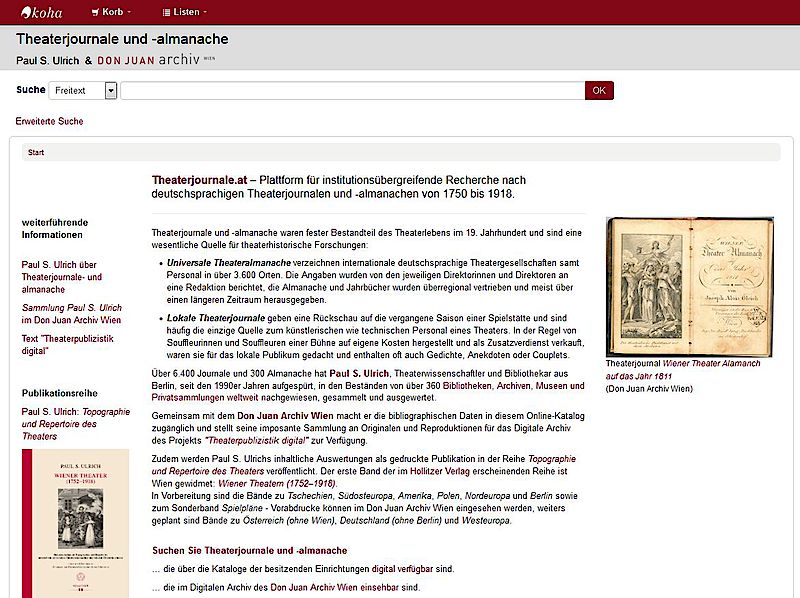Click the shopping cart icon beside Korb
The height and width of the screenshot is (598, 800).
[x=96, y=13]
